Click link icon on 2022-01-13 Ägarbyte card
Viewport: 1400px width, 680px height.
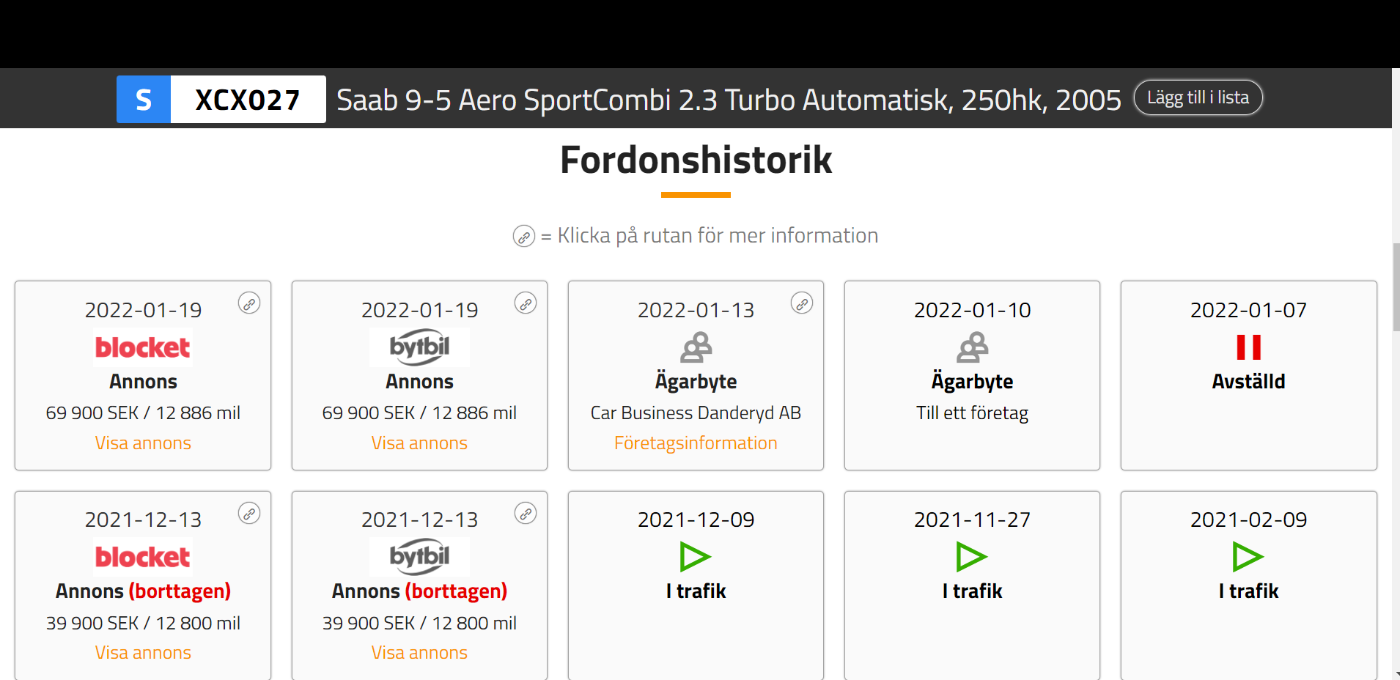tap(802, 303)
